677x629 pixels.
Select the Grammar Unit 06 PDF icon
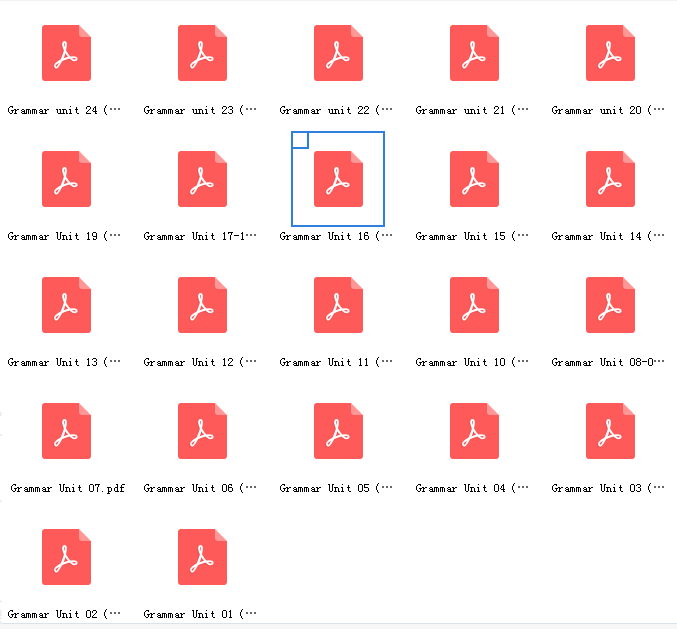pyautogui.click(x=202, y=431)
